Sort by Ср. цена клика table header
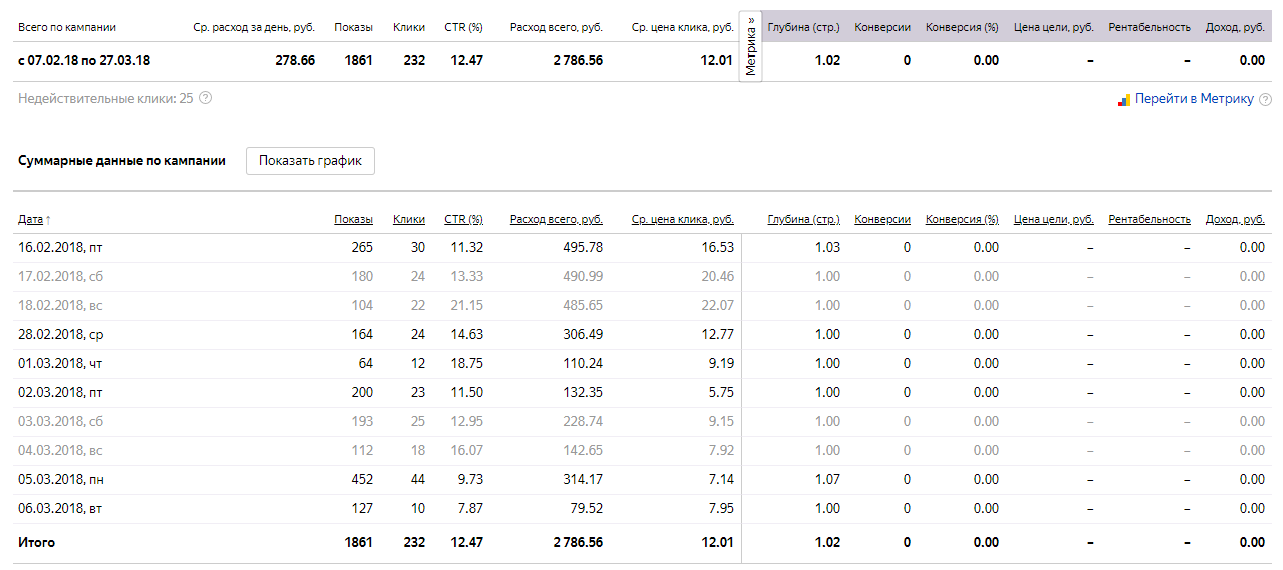 pyautogui.click(x=683, y=219)
